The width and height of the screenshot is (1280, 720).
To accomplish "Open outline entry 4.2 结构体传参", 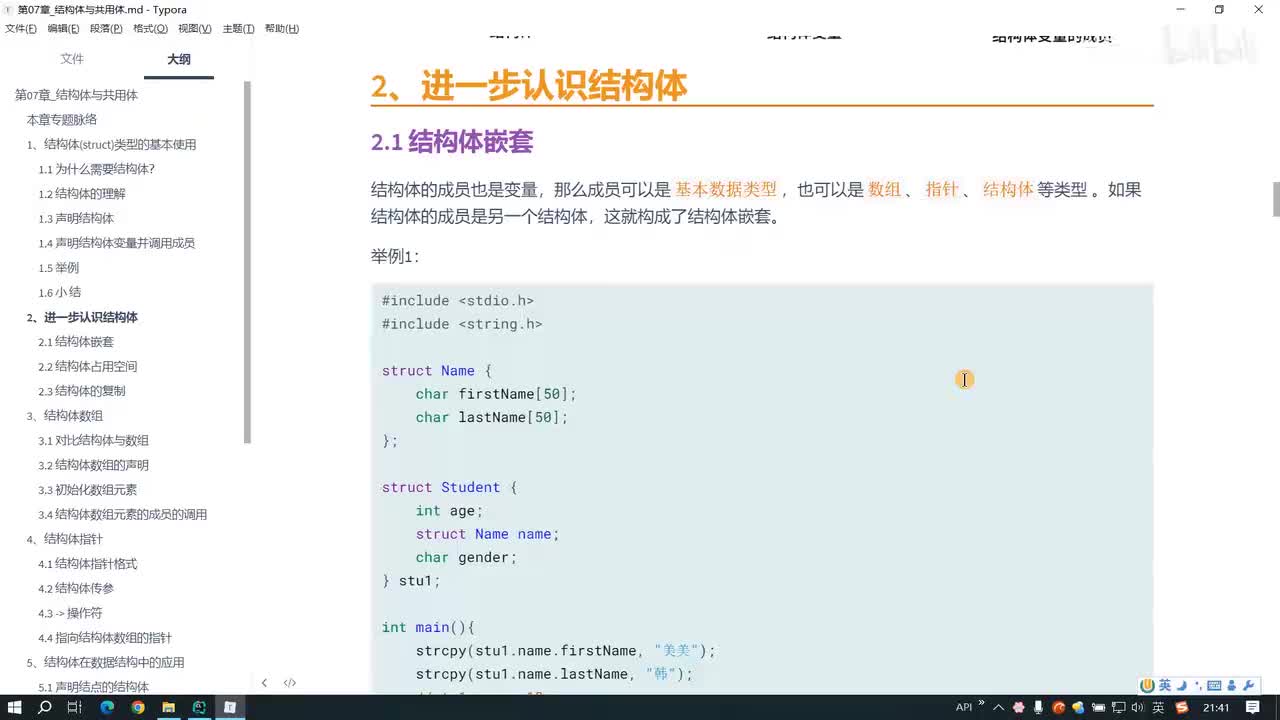I will 76,588.
